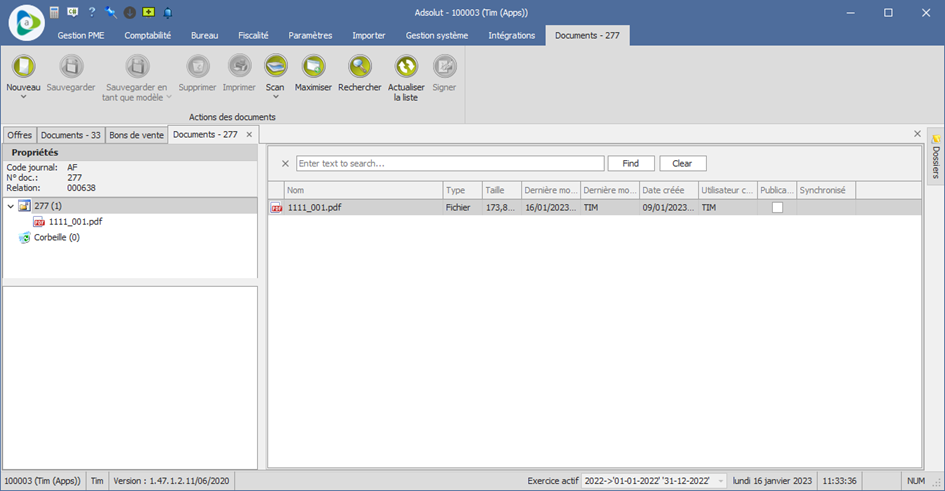This screenshot has width=945, height=491.
Task: Click the PDF icon in the 1111_001.pdf list row
Action: point(277,208)
